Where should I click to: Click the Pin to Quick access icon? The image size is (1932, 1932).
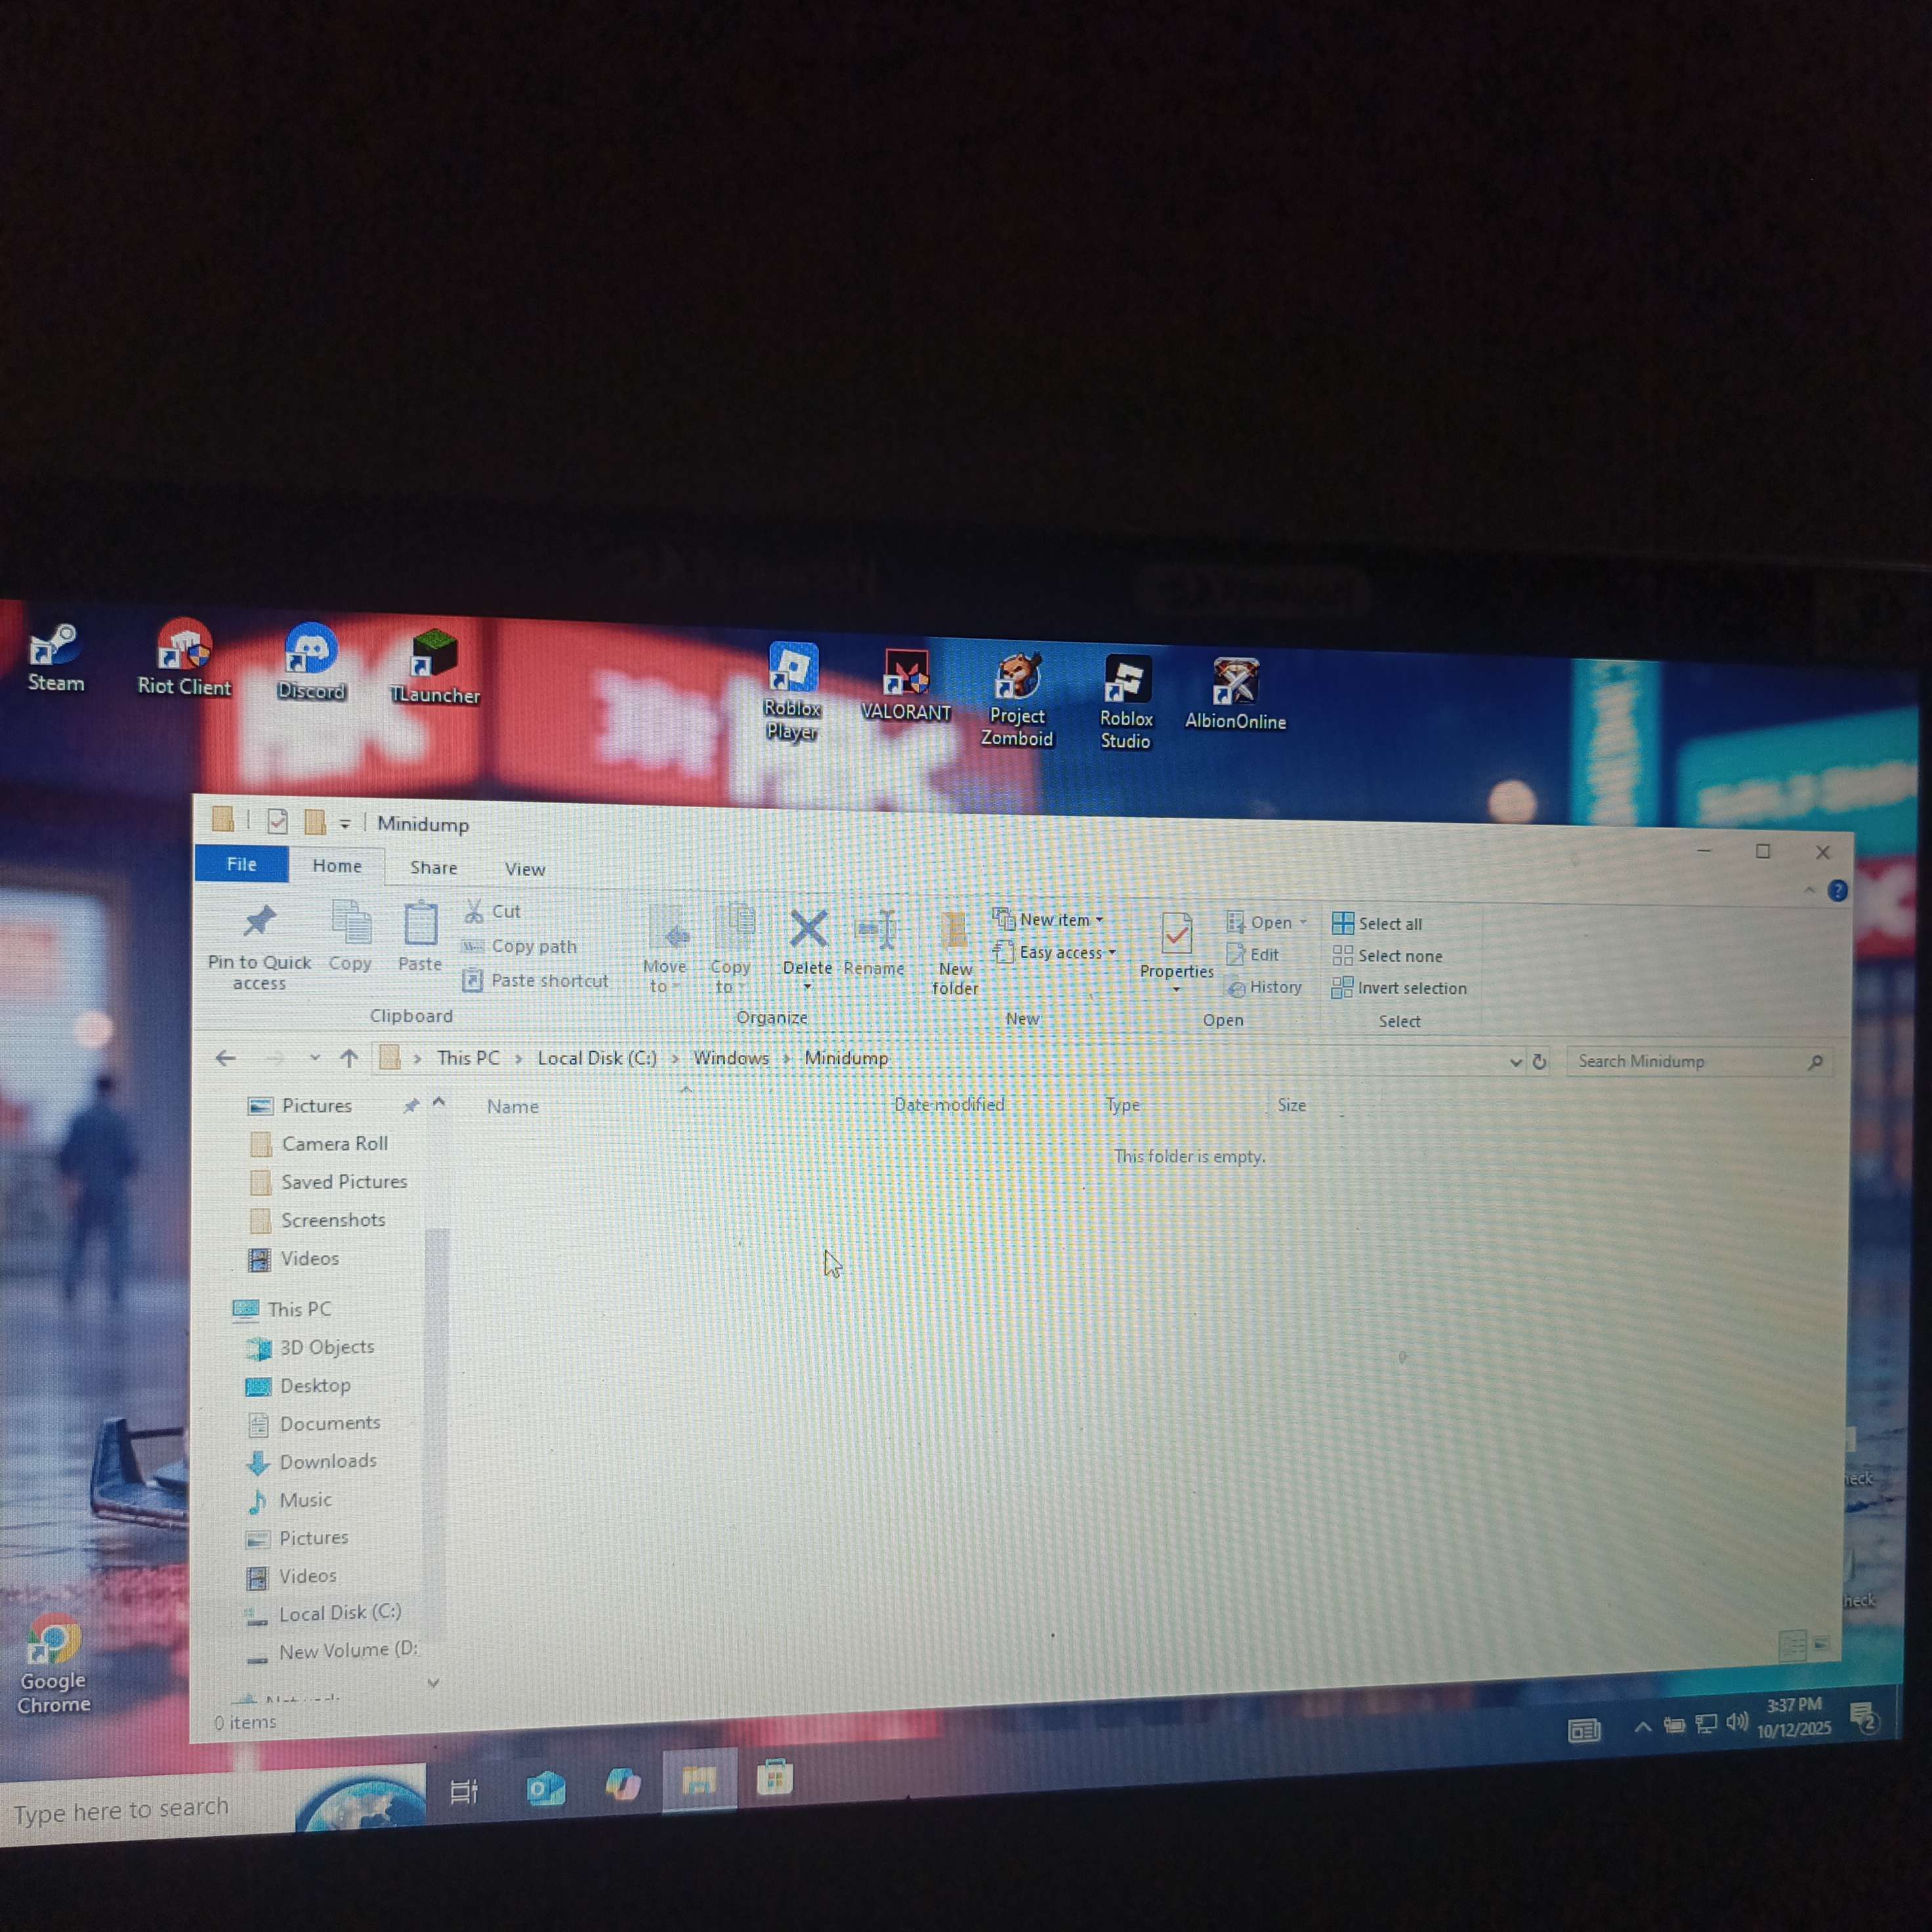[x=260, y=921]
